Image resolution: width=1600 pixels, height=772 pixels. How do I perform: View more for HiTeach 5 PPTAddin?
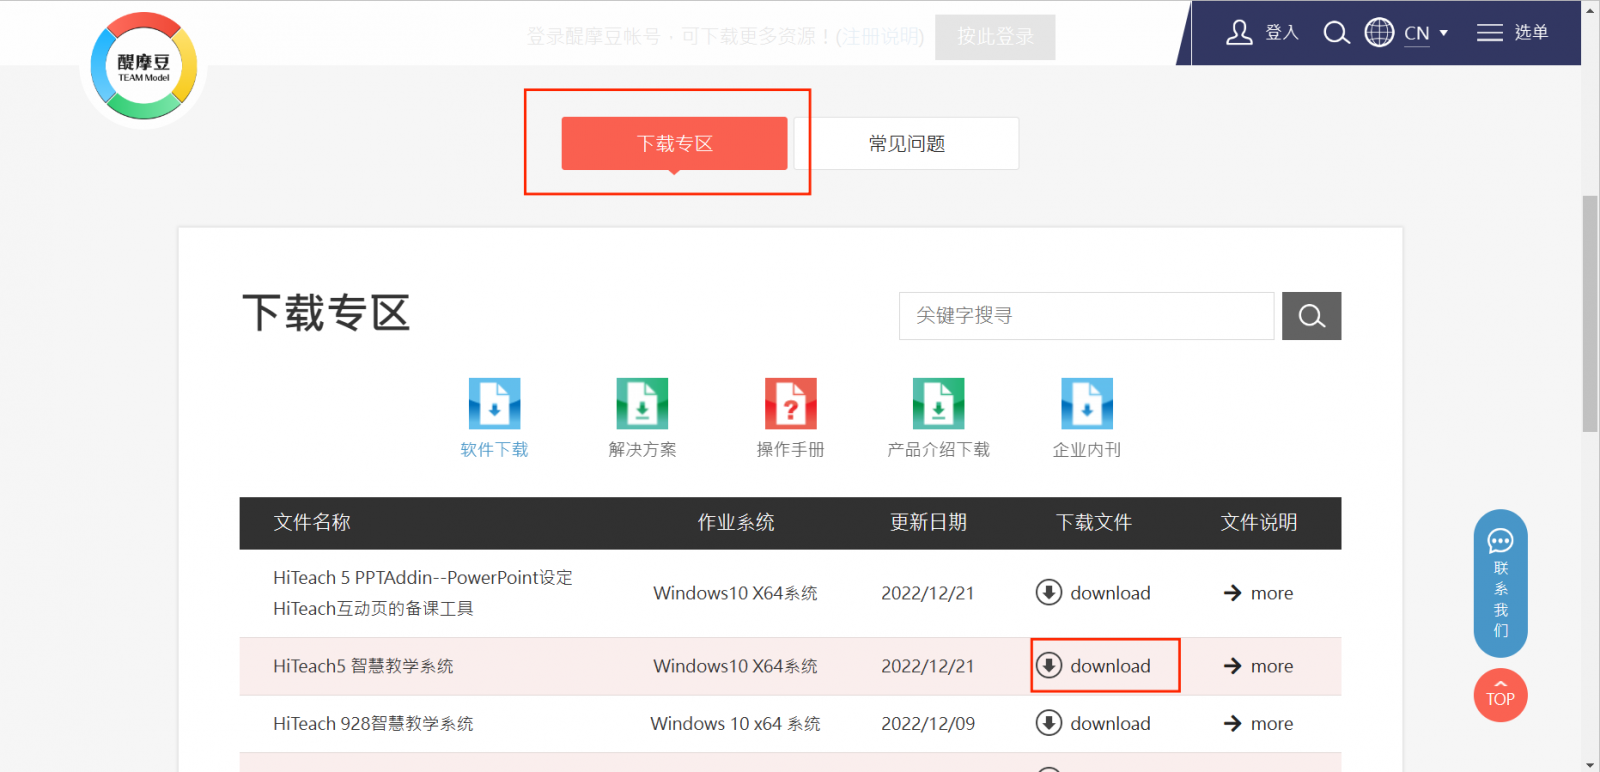(1259, 593)
